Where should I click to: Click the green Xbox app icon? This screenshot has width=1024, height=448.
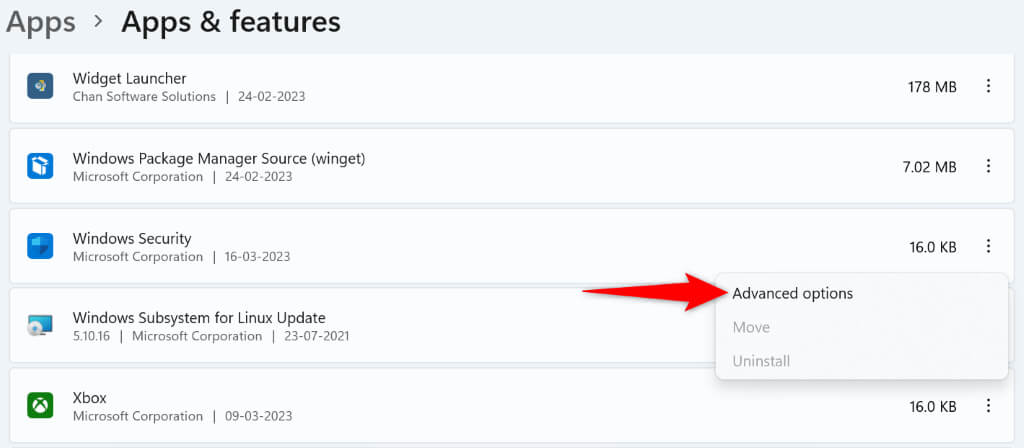pos(40,406)
